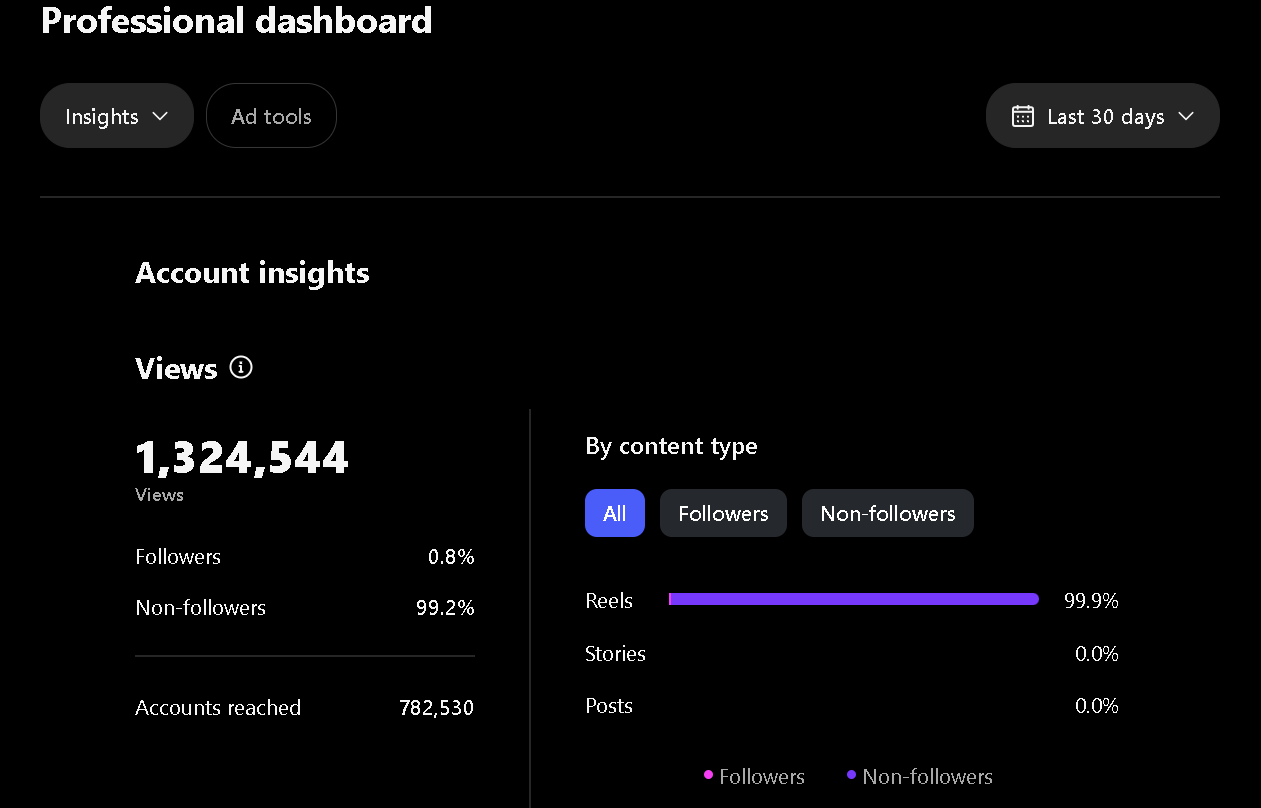Click the 1,324,544 total views number
1261x808 pixels.
(x=242, y=458)
